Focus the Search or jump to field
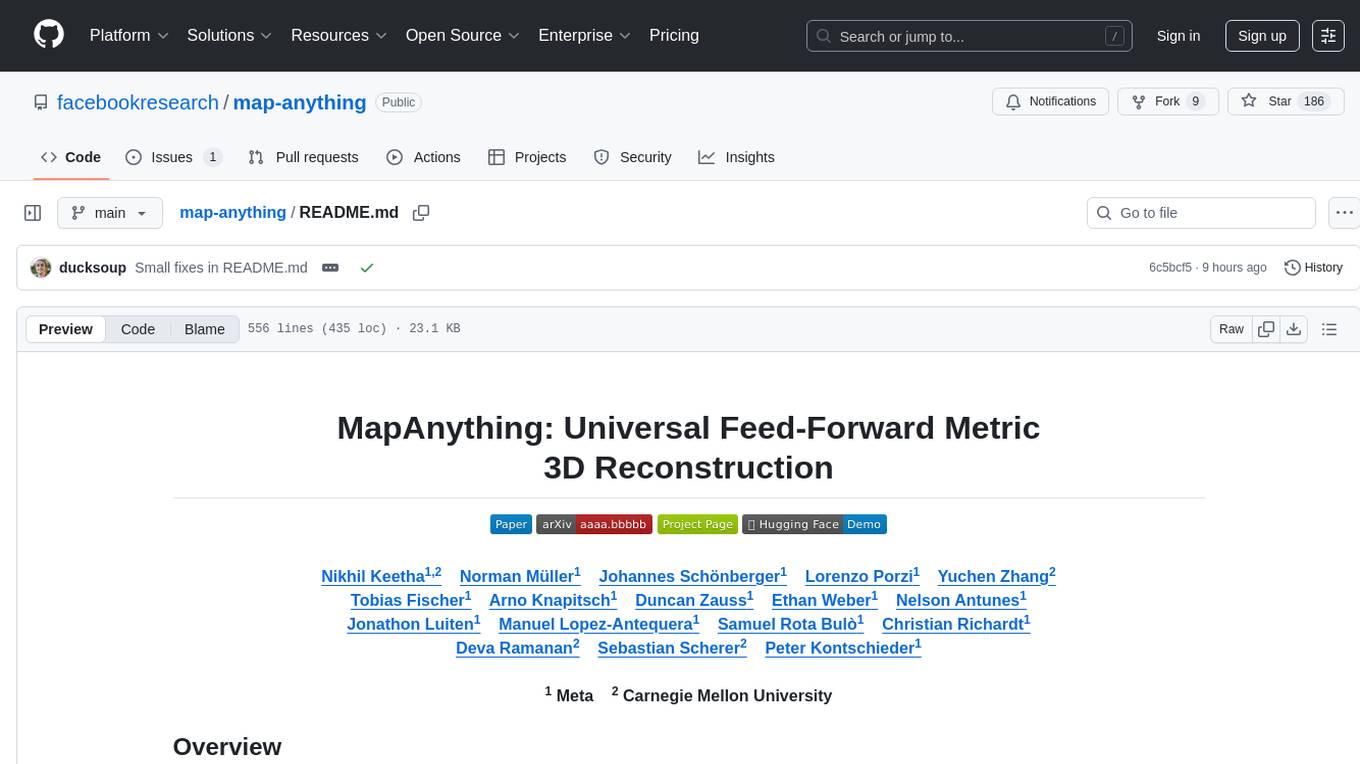1360x764 pixels. (x=971, y=36)
